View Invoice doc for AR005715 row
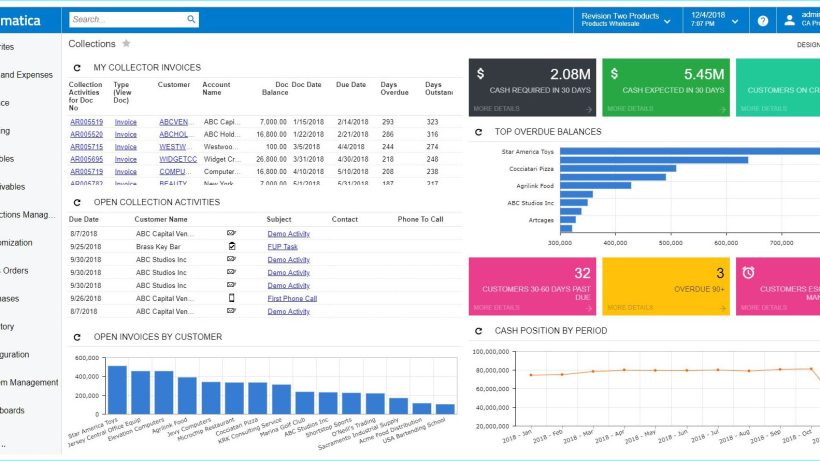 coord(126,147)
